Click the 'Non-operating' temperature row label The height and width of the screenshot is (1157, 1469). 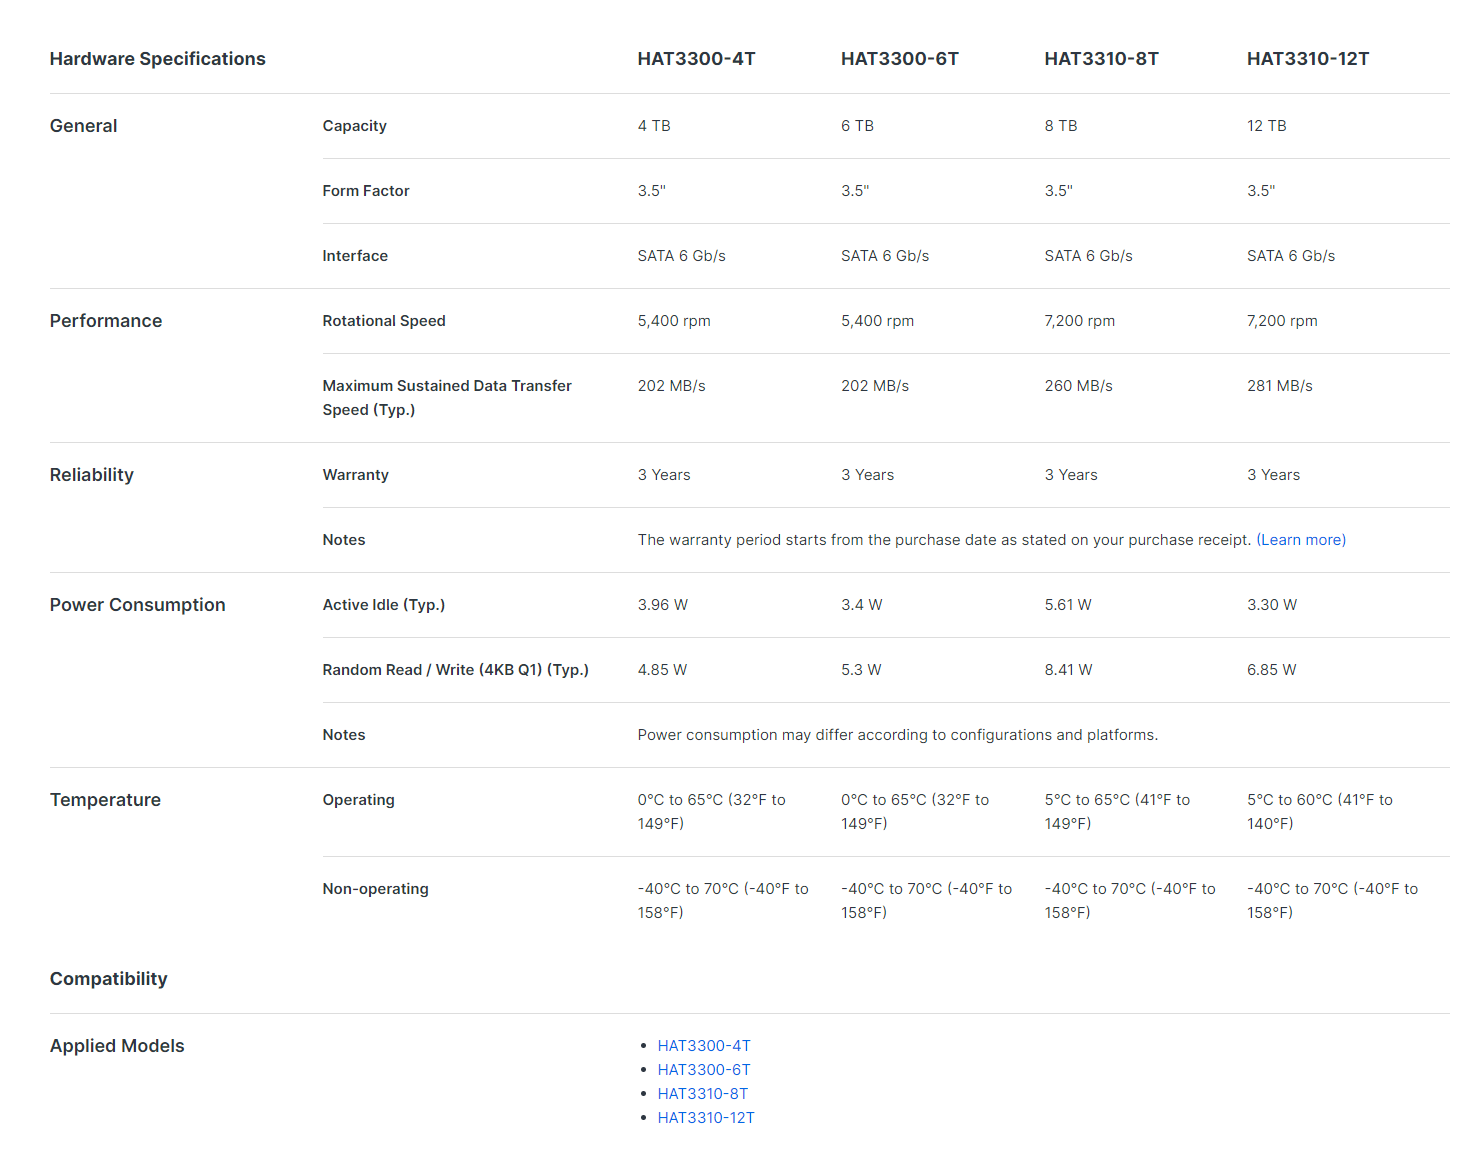376,889
